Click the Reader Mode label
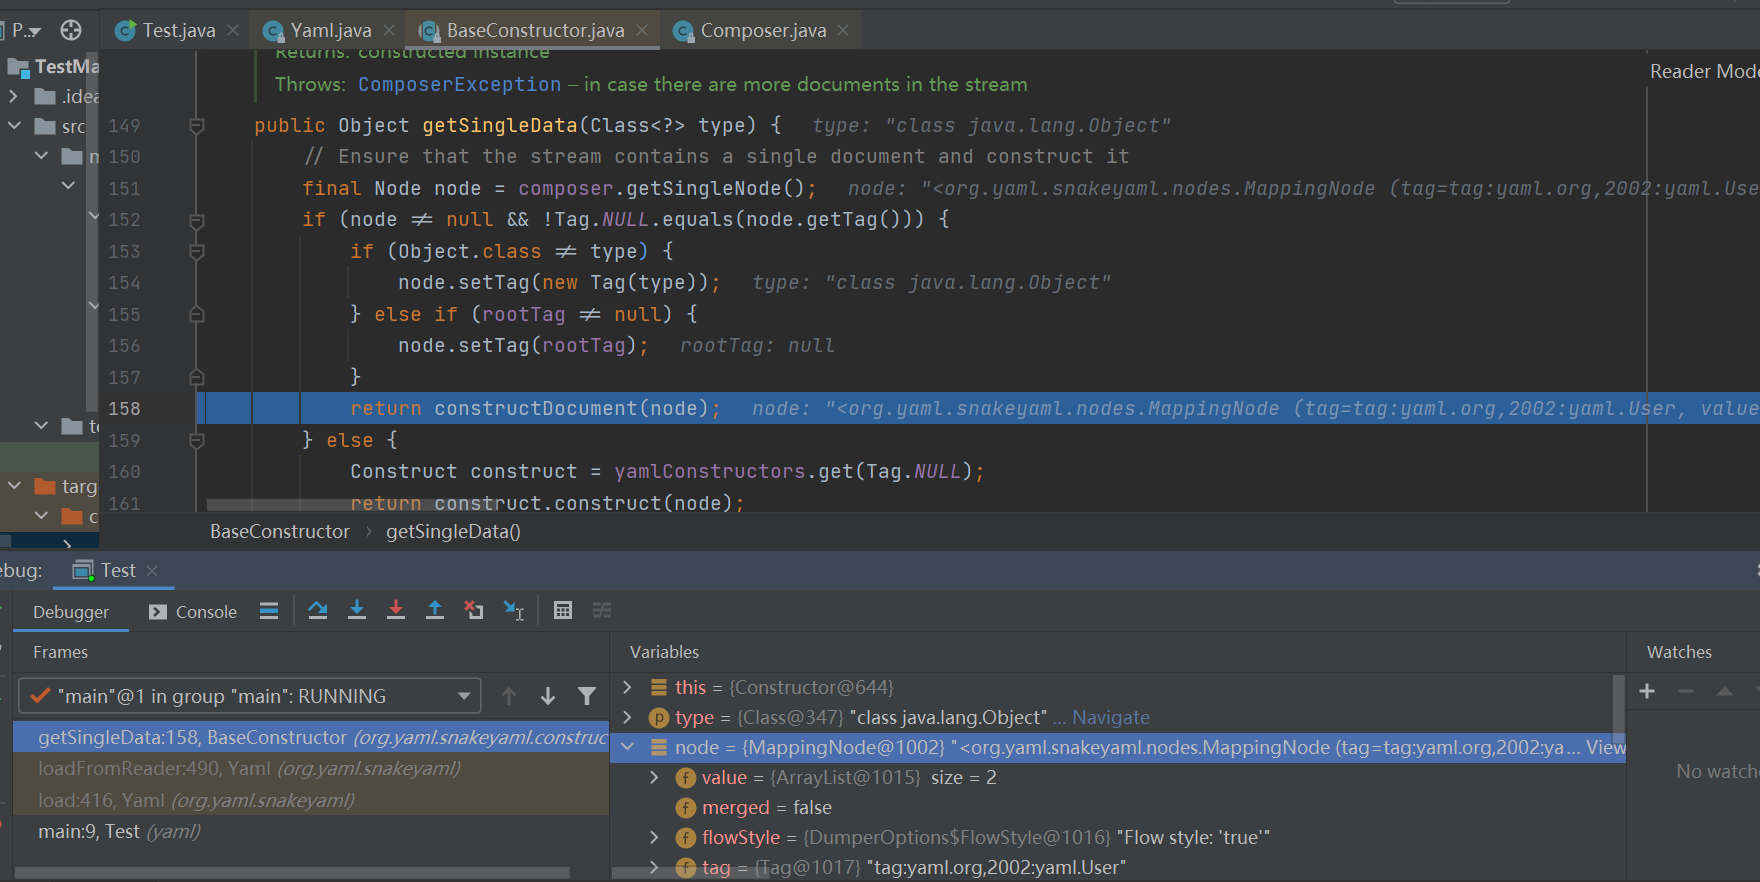This screenshot has height=882, width=1760. tap(1704, 71)
